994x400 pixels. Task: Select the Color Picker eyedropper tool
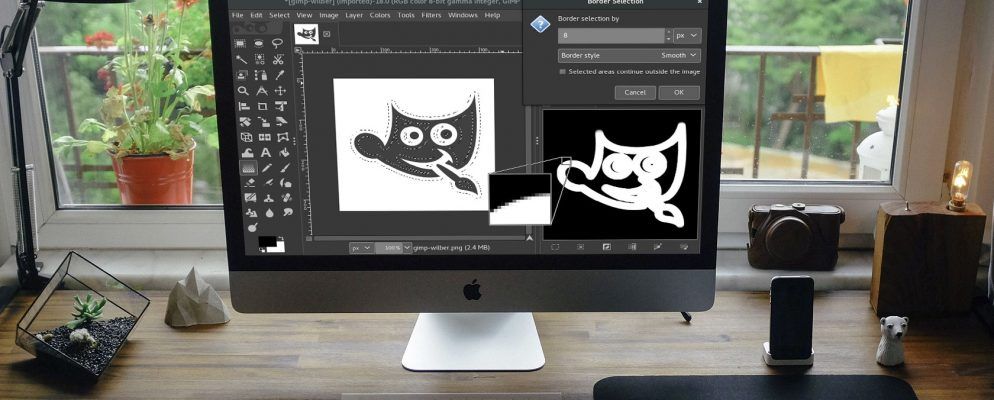[279, 75]
